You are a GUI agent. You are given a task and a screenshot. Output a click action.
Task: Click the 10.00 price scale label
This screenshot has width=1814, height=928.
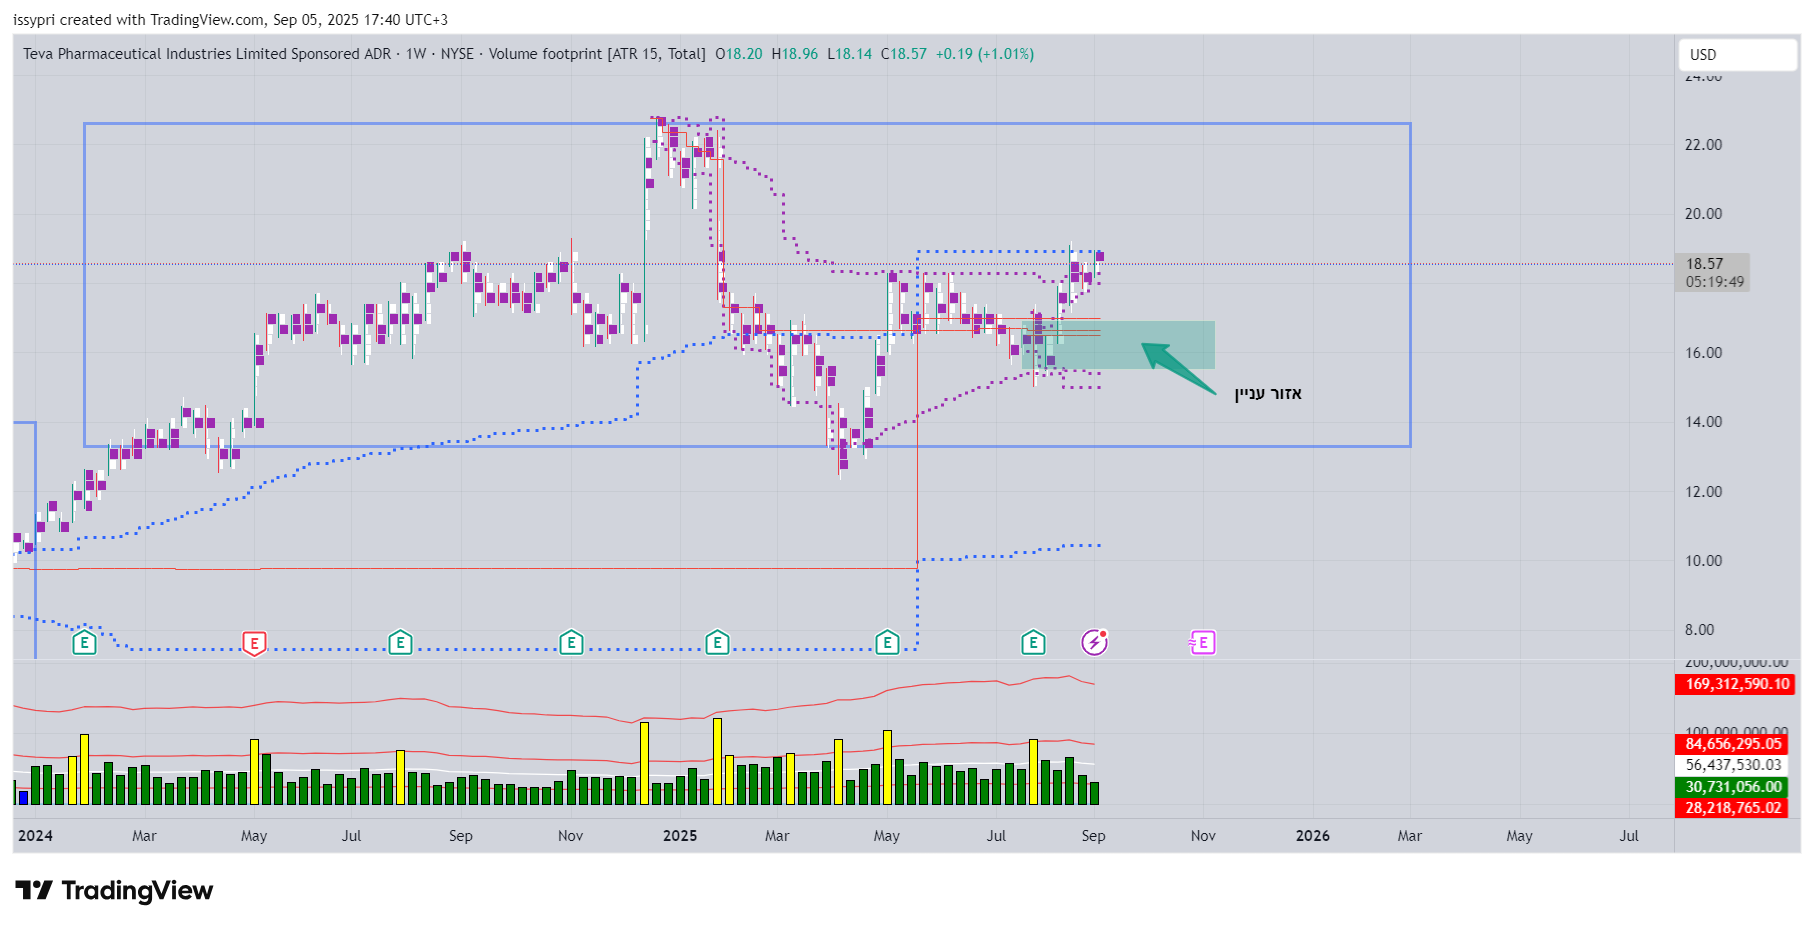tap(1704, 561)
